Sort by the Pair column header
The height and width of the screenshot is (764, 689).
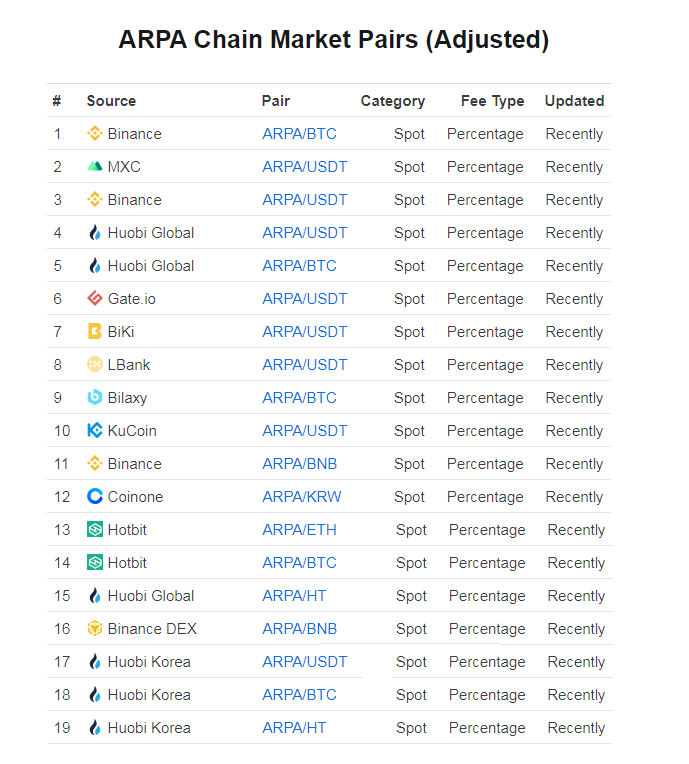coord(275,101)
